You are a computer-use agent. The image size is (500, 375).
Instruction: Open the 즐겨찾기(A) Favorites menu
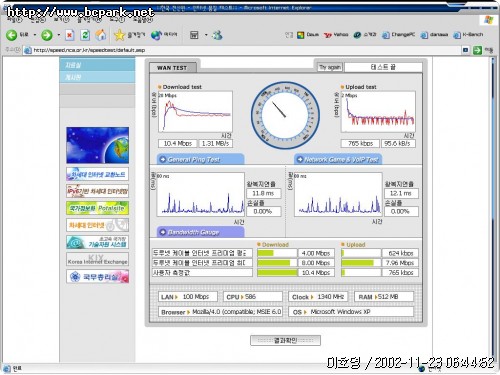(89, 20)
